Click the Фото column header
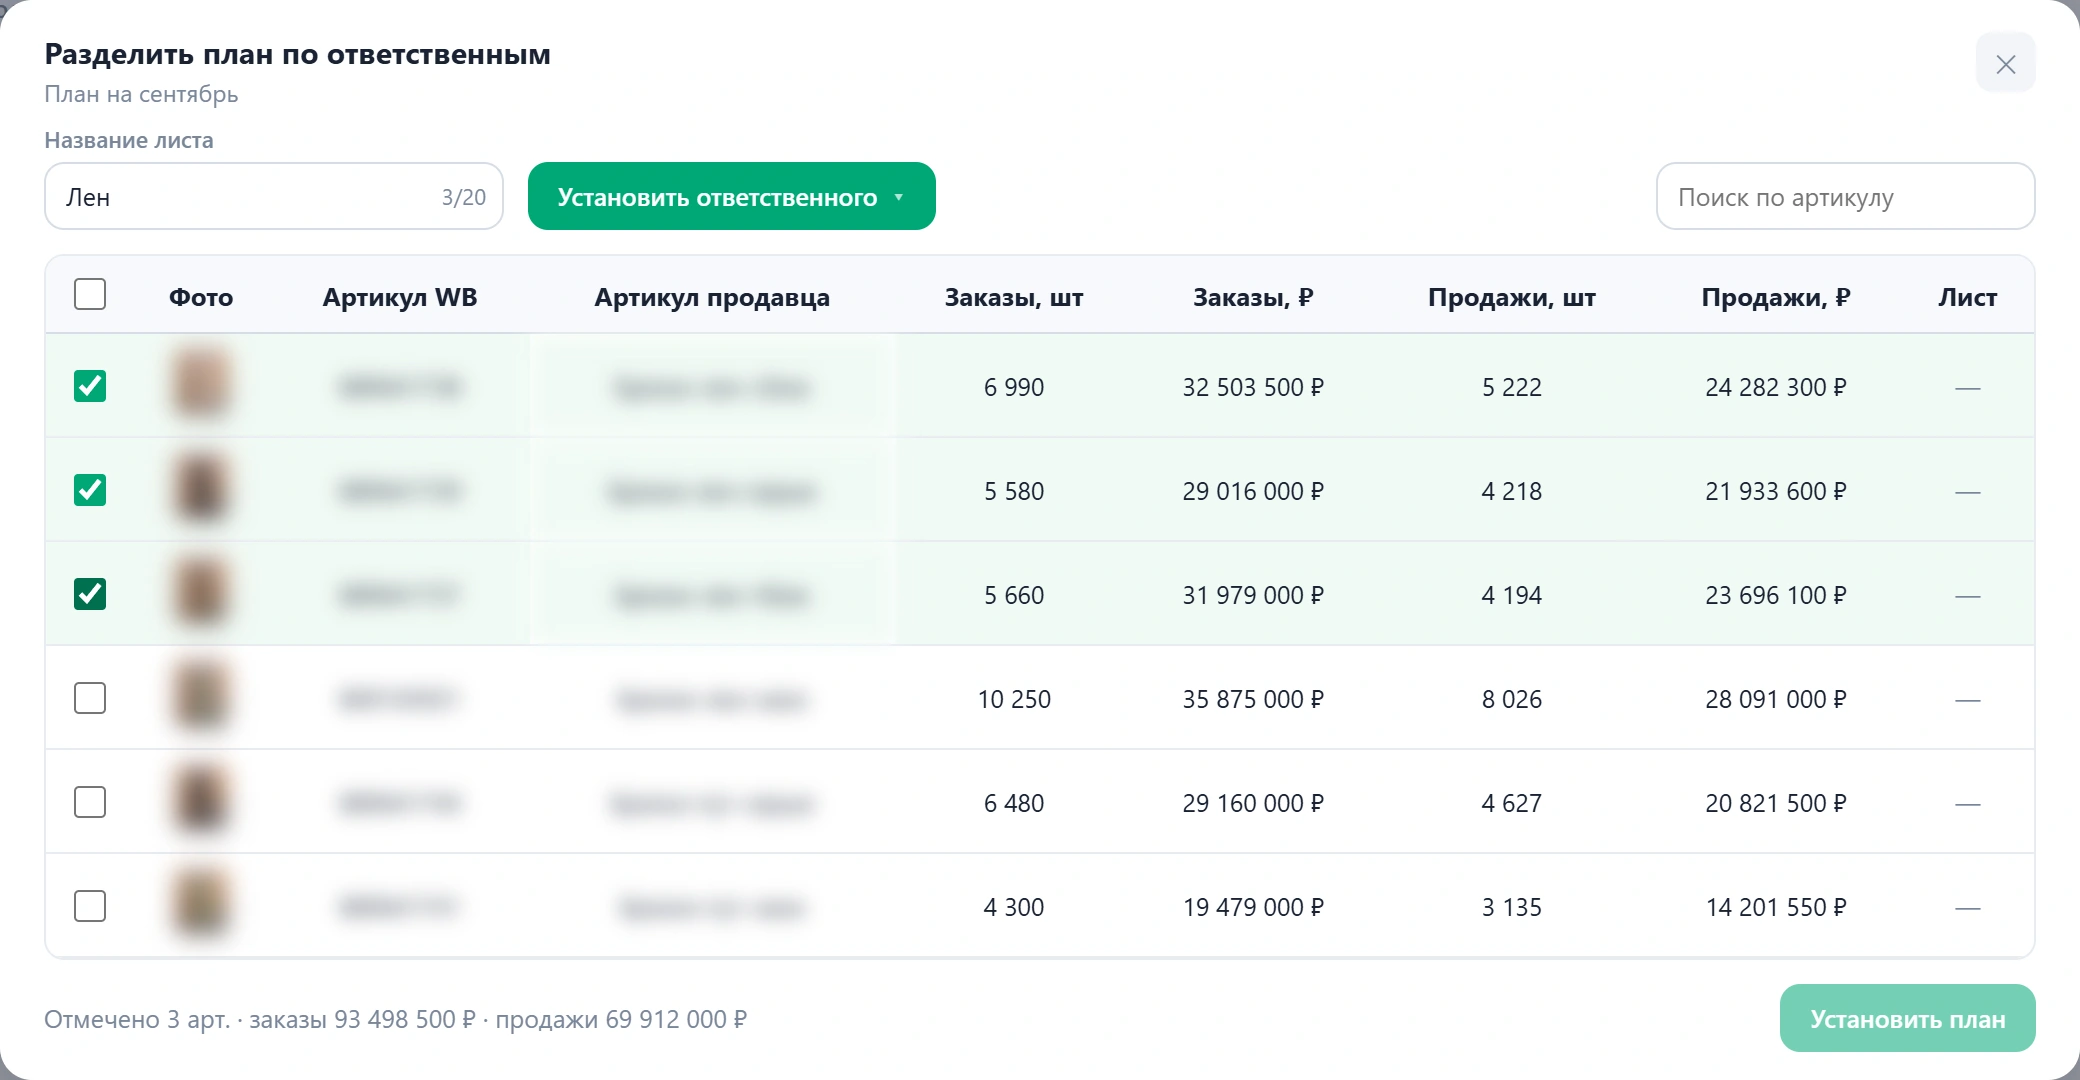2080x1080 pixels. [x=201, y=297]
